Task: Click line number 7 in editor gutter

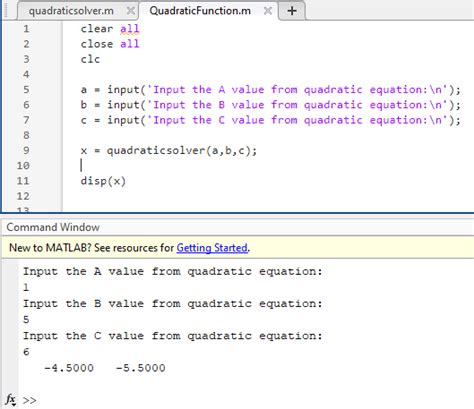Action: point(26,120)
